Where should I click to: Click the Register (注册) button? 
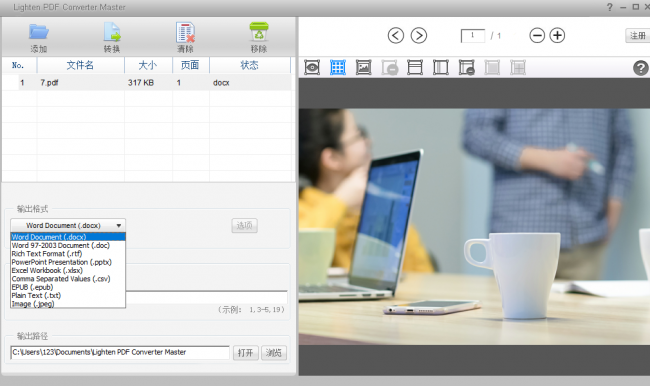point(638,36)
